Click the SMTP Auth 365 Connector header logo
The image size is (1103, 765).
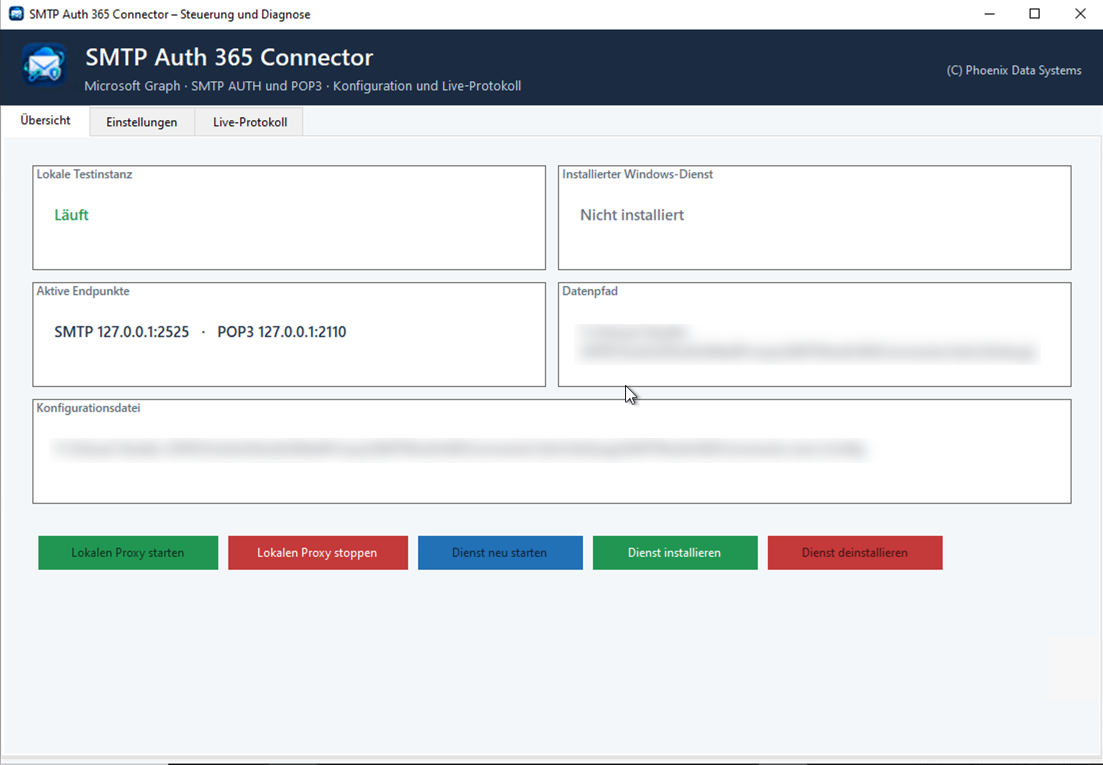pyautogui.click(x=44, y=65)
